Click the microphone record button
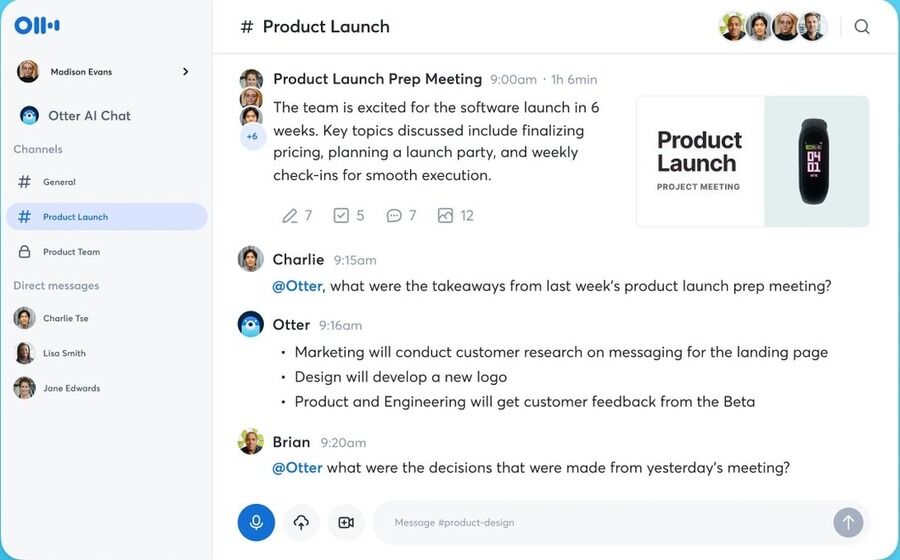Screen dimensions: 900x560 (x=256, y=522)
